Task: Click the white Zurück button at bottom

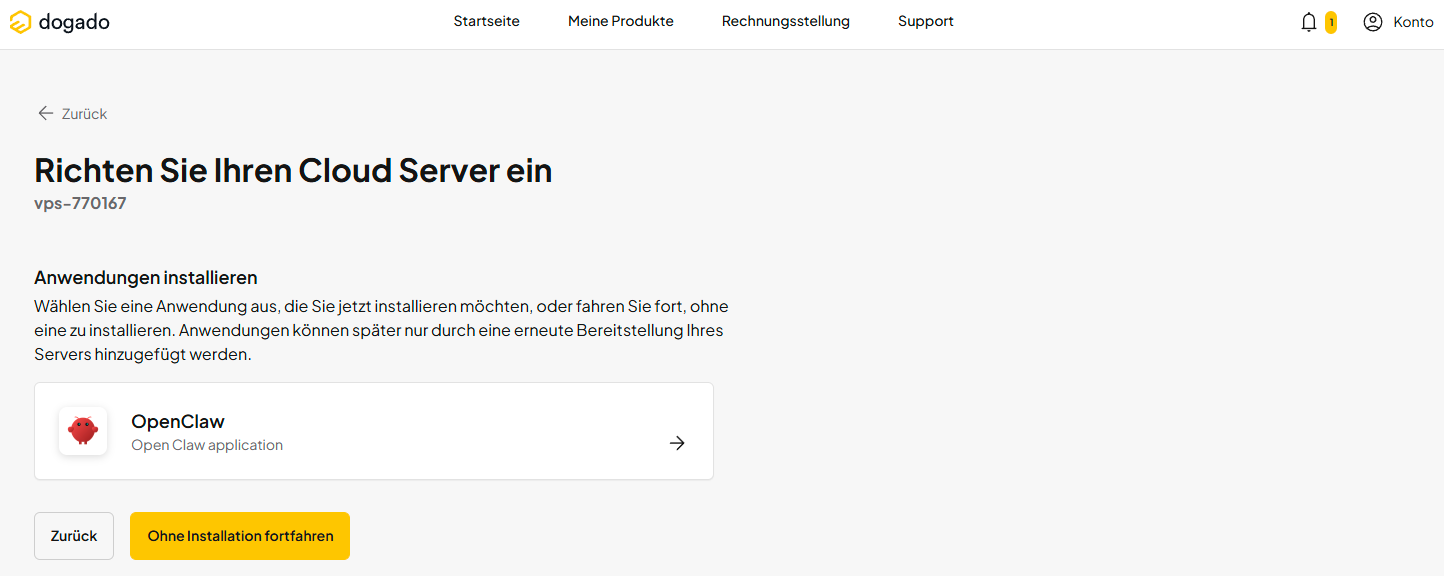Action: pos(74,536)
